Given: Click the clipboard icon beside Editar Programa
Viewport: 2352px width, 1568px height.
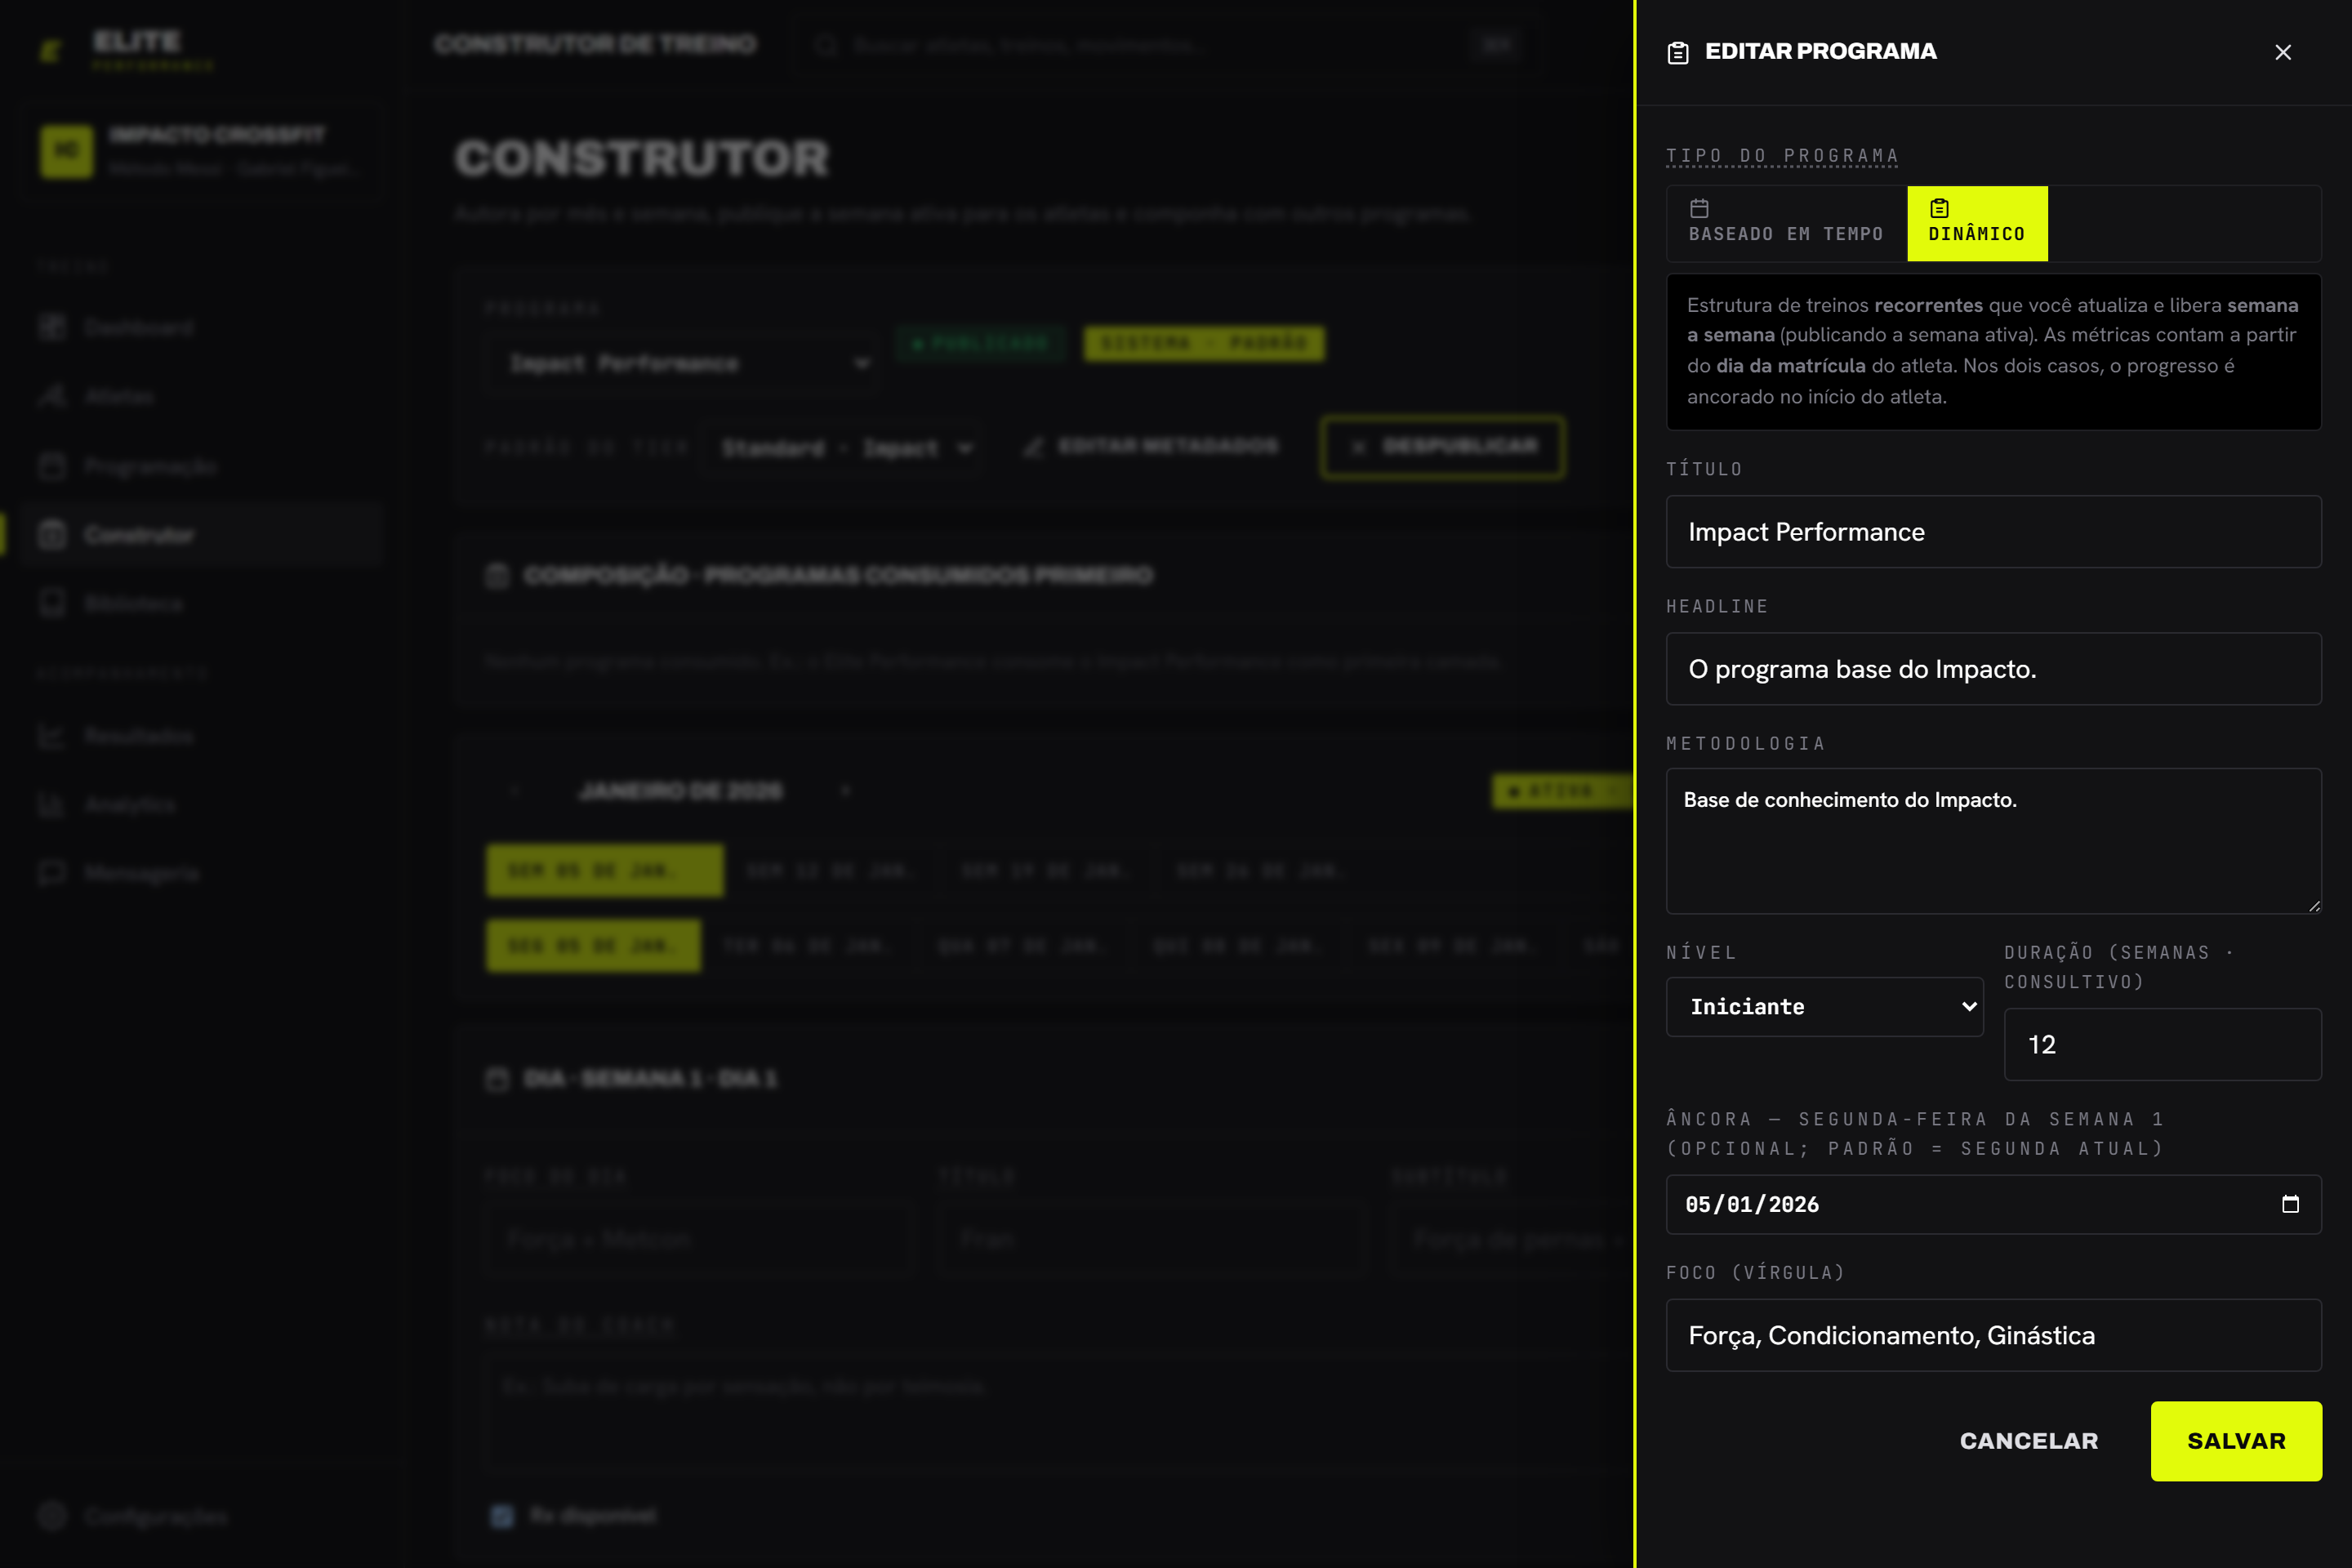Looking at the screenshot, I should tap(1678, 52).
